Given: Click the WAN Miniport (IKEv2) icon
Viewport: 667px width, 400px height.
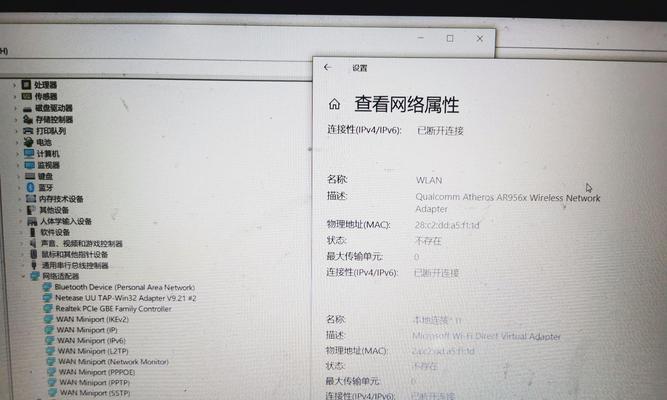Looking at the screenshot, I should [x=49, y=319].
